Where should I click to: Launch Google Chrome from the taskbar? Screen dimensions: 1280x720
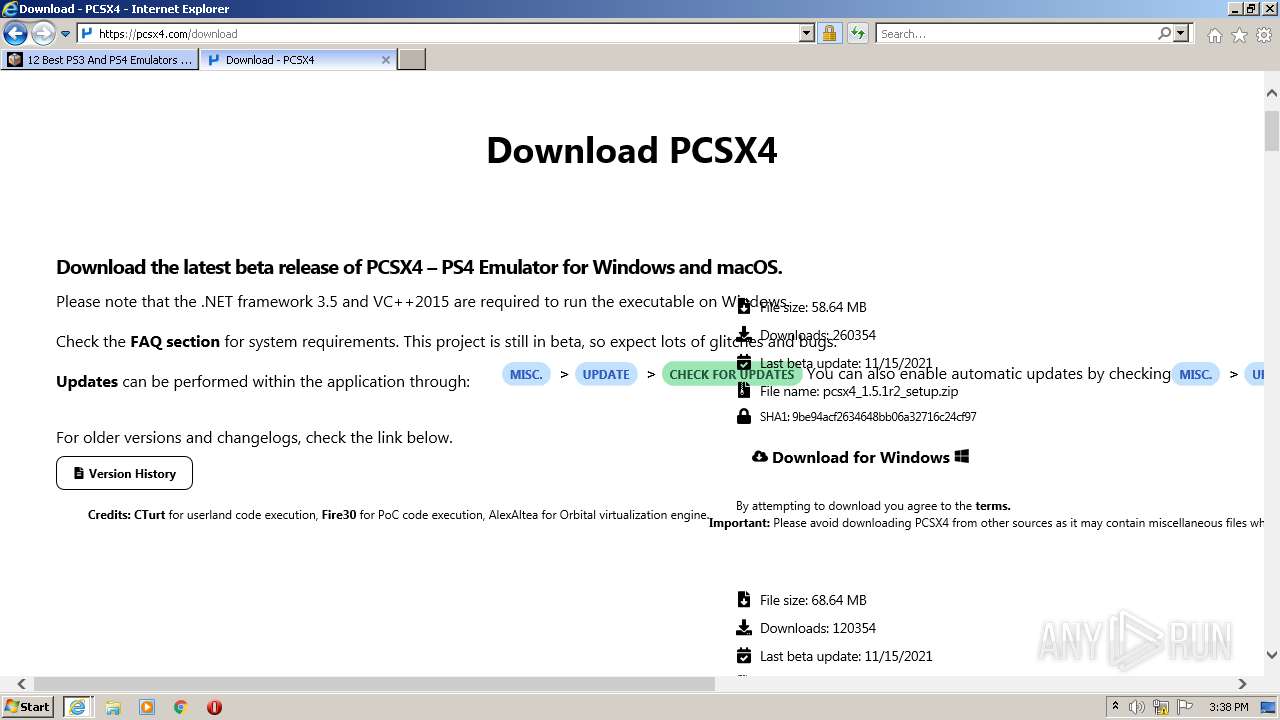coord(181,707)
